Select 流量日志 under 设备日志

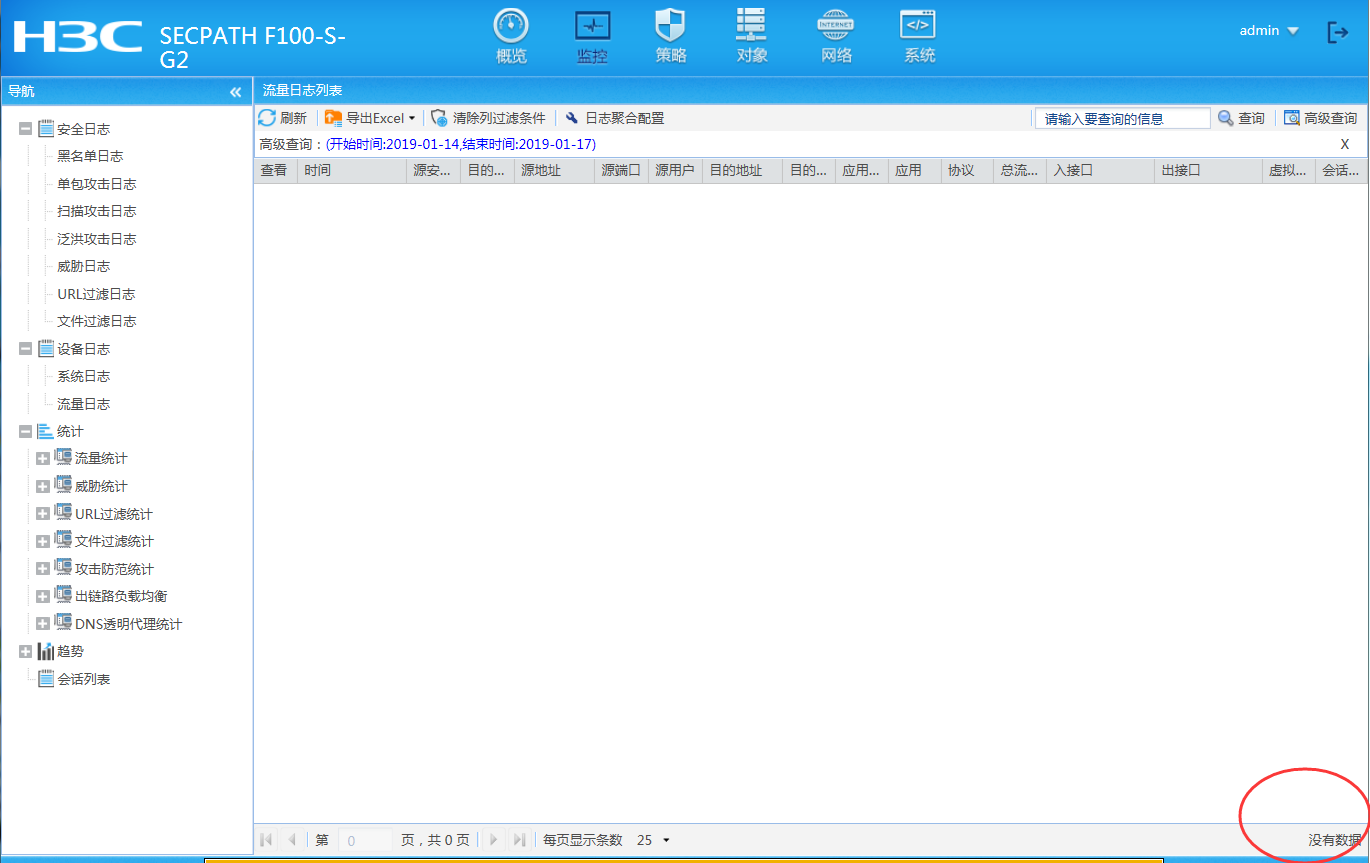click(84, 404)
